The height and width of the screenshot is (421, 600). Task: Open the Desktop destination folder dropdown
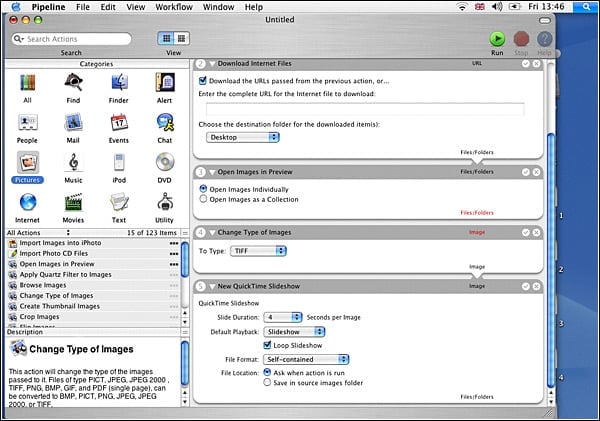click(x=243, y=137)
